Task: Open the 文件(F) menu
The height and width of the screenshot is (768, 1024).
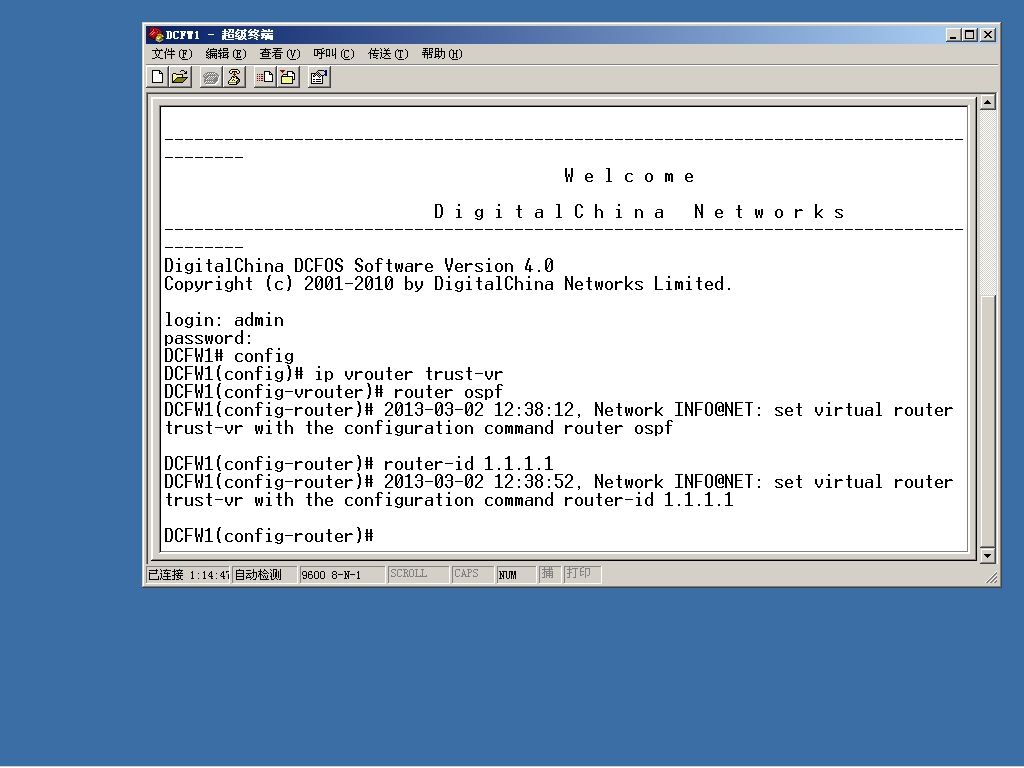Action: pyautogui.click(x=172, y=54)
